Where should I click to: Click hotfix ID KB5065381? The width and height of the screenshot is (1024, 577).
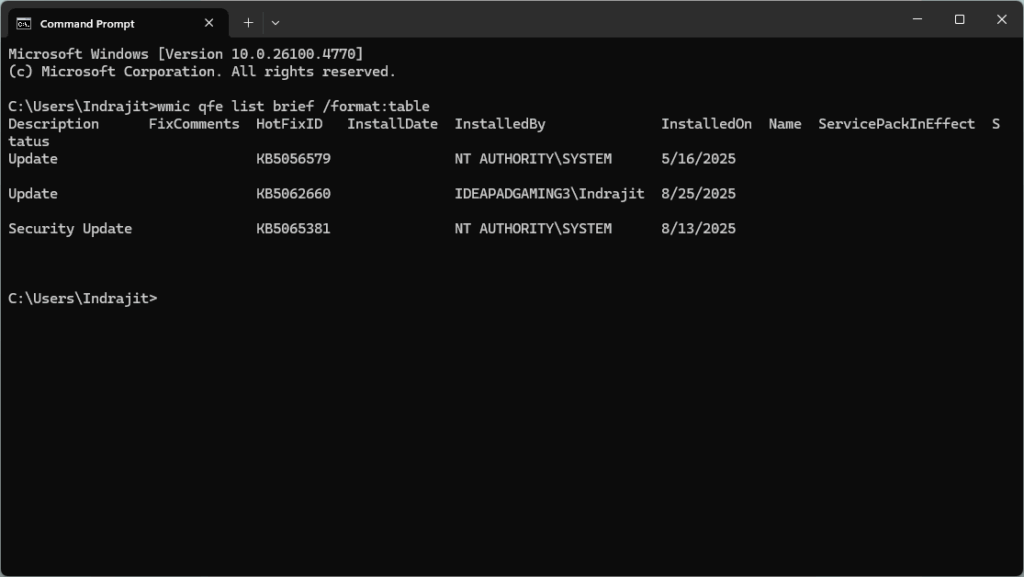293,229
